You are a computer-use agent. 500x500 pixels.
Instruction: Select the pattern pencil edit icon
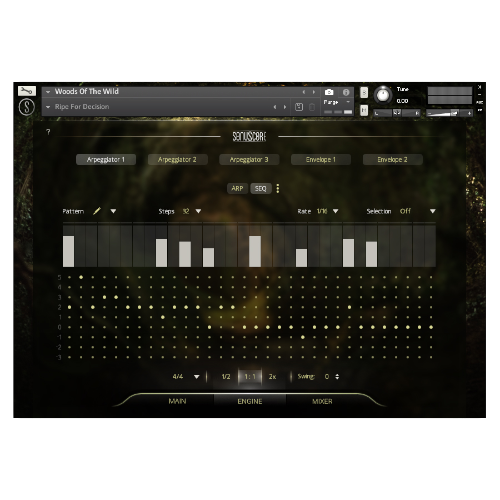point(97,211)
